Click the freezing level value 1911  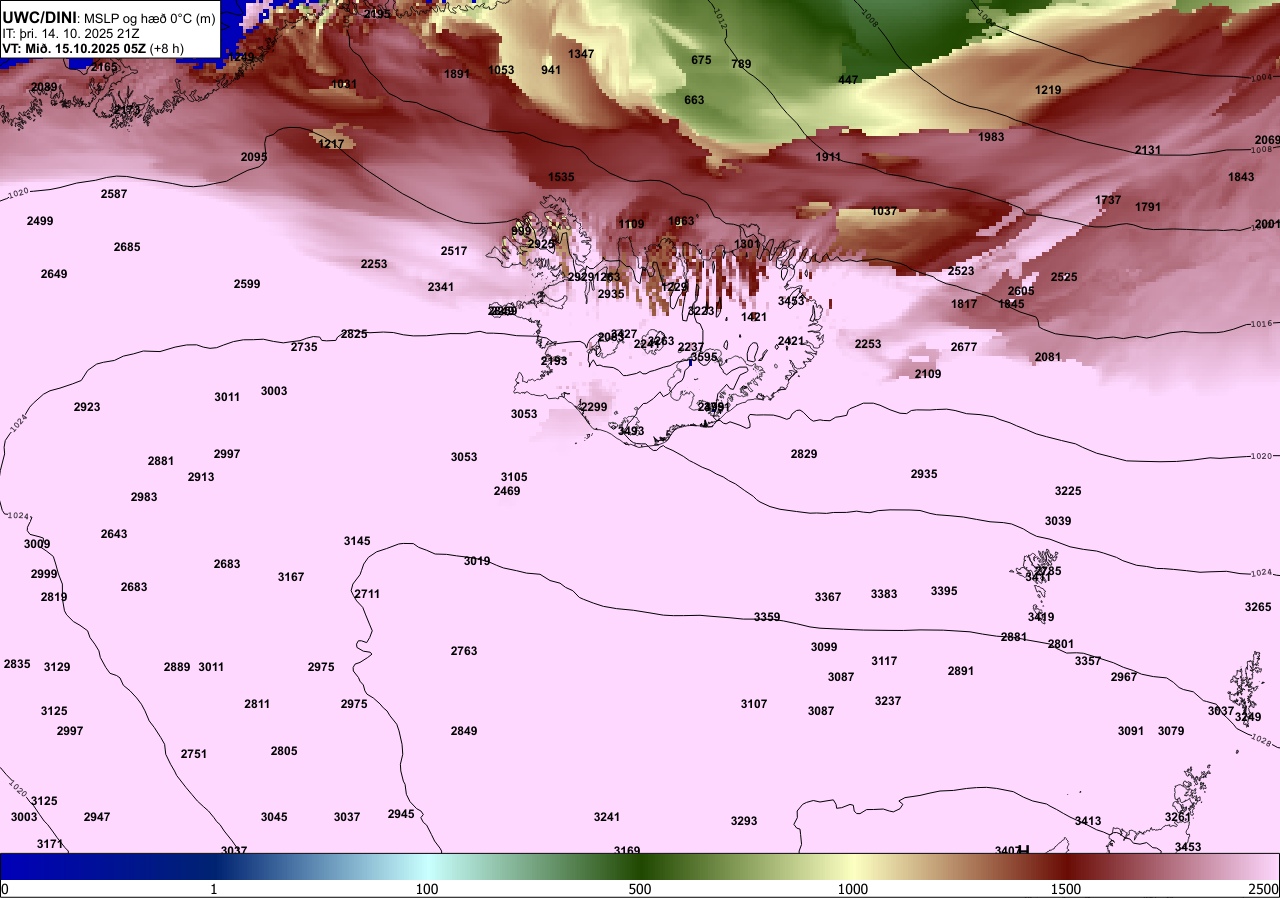tap(828, 157)
